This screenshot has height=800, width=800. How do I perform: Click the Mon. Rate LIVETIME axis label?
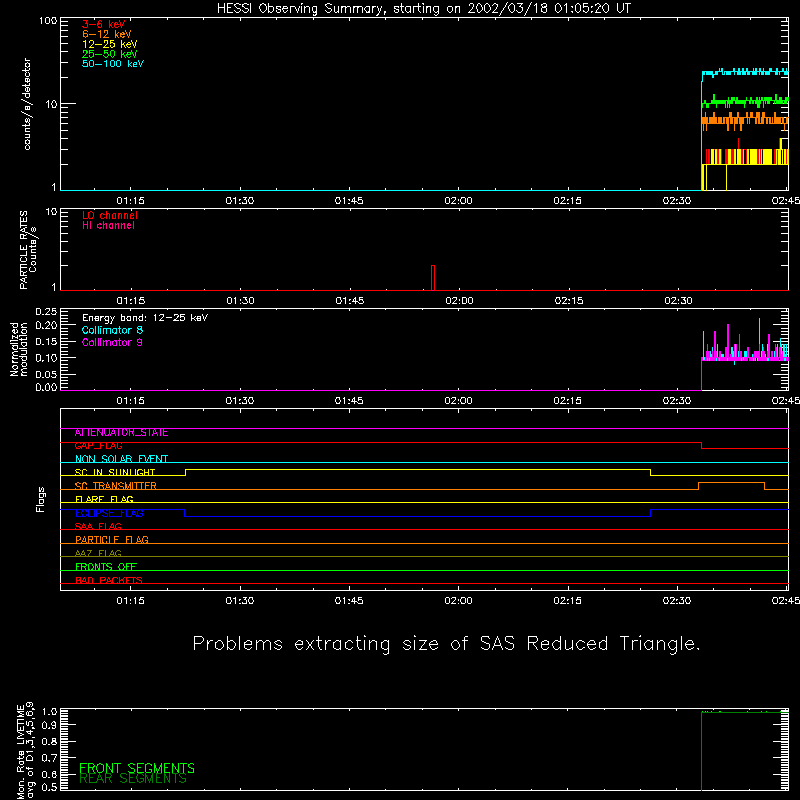click(25, 750)
